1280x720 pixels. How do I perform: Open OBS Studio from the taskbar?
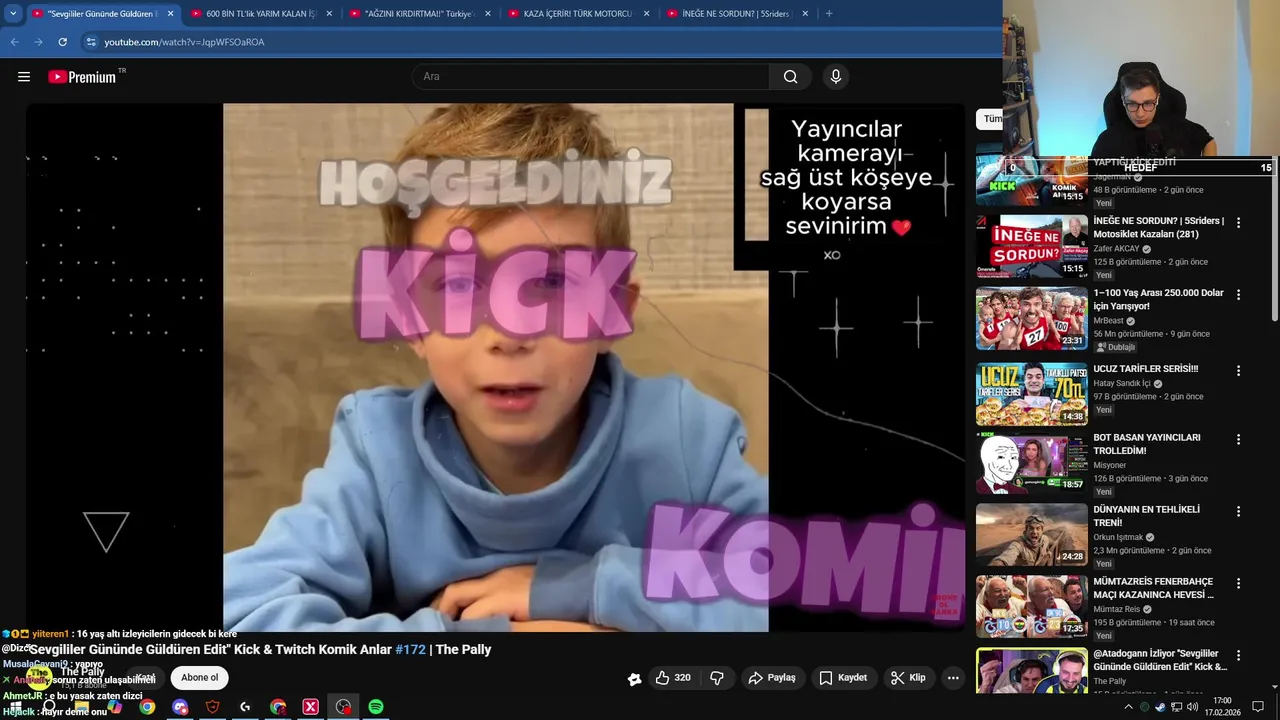(x=343, y=707)
